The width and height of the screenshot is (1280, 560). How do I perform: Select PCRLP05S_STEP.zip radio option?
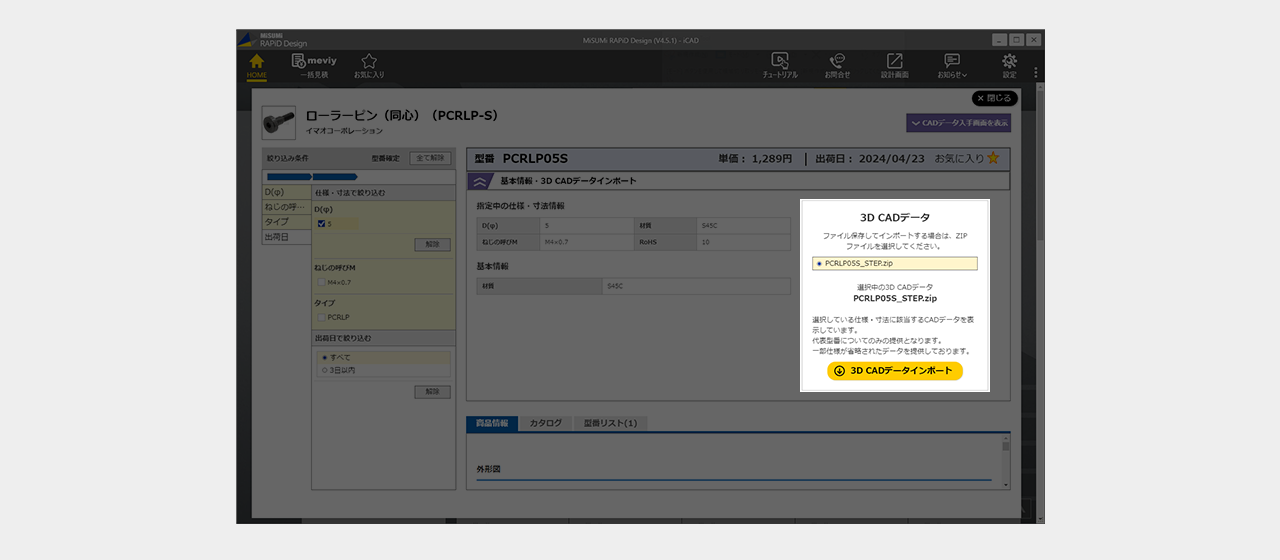tap(820, 264)
